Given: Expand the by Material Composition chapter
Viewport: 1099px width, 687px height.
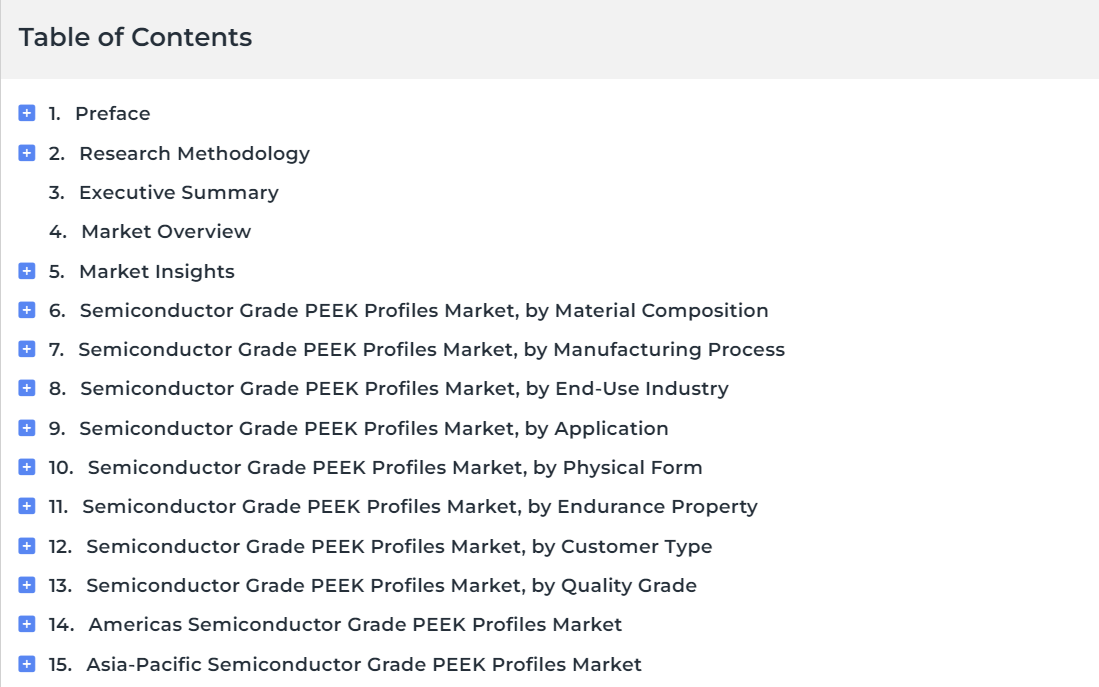Looking at the screenshot, I should [x=27, y=310].
